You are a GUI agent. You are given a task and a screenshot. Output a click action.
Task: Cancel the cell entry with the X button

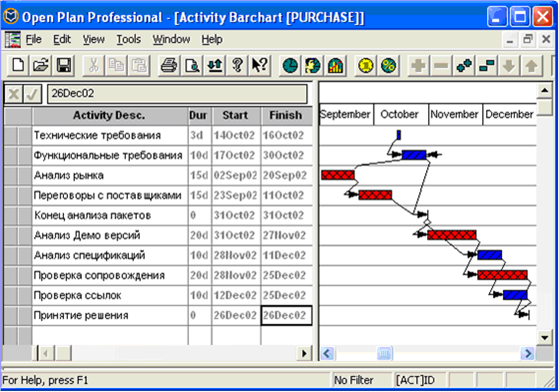(14, 94)
